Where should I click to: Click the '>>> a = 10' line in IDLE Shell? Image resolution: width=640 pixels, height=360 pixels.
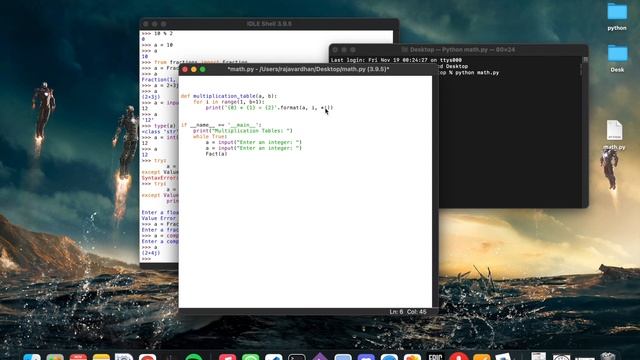[x=157, y=45]
